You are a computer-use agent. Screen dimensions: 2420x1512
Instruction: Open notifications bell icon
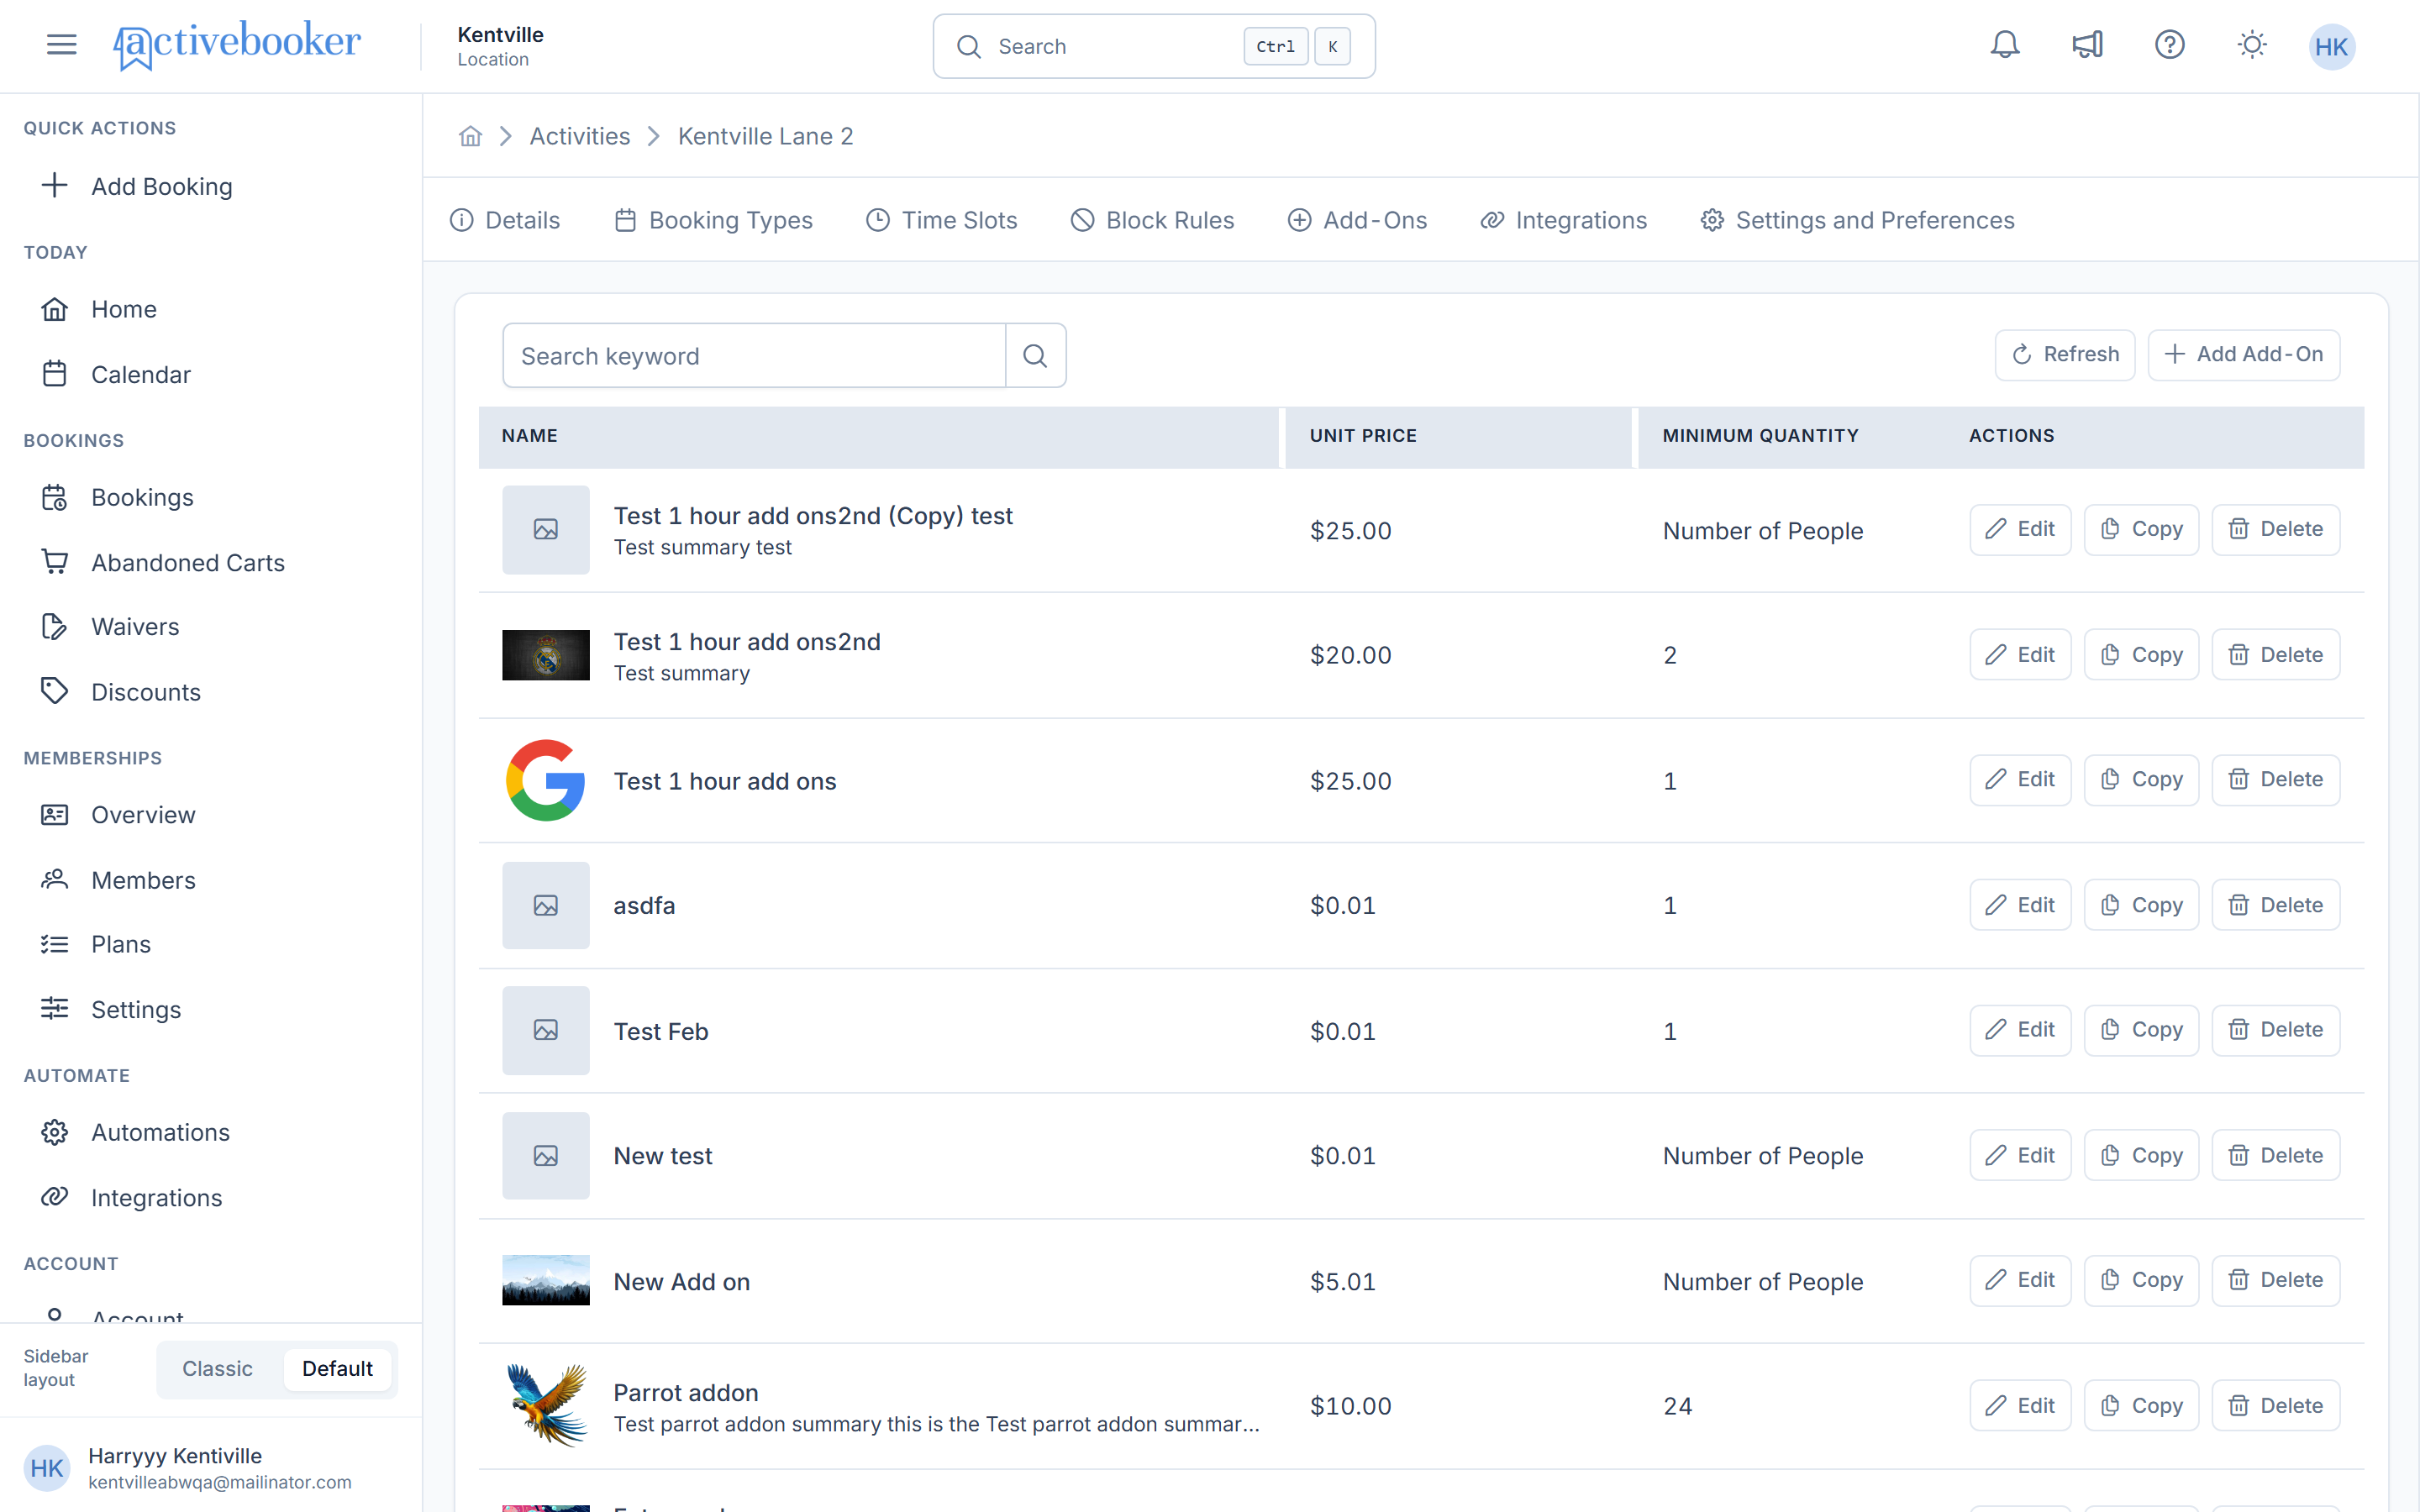pos(2004,45)
